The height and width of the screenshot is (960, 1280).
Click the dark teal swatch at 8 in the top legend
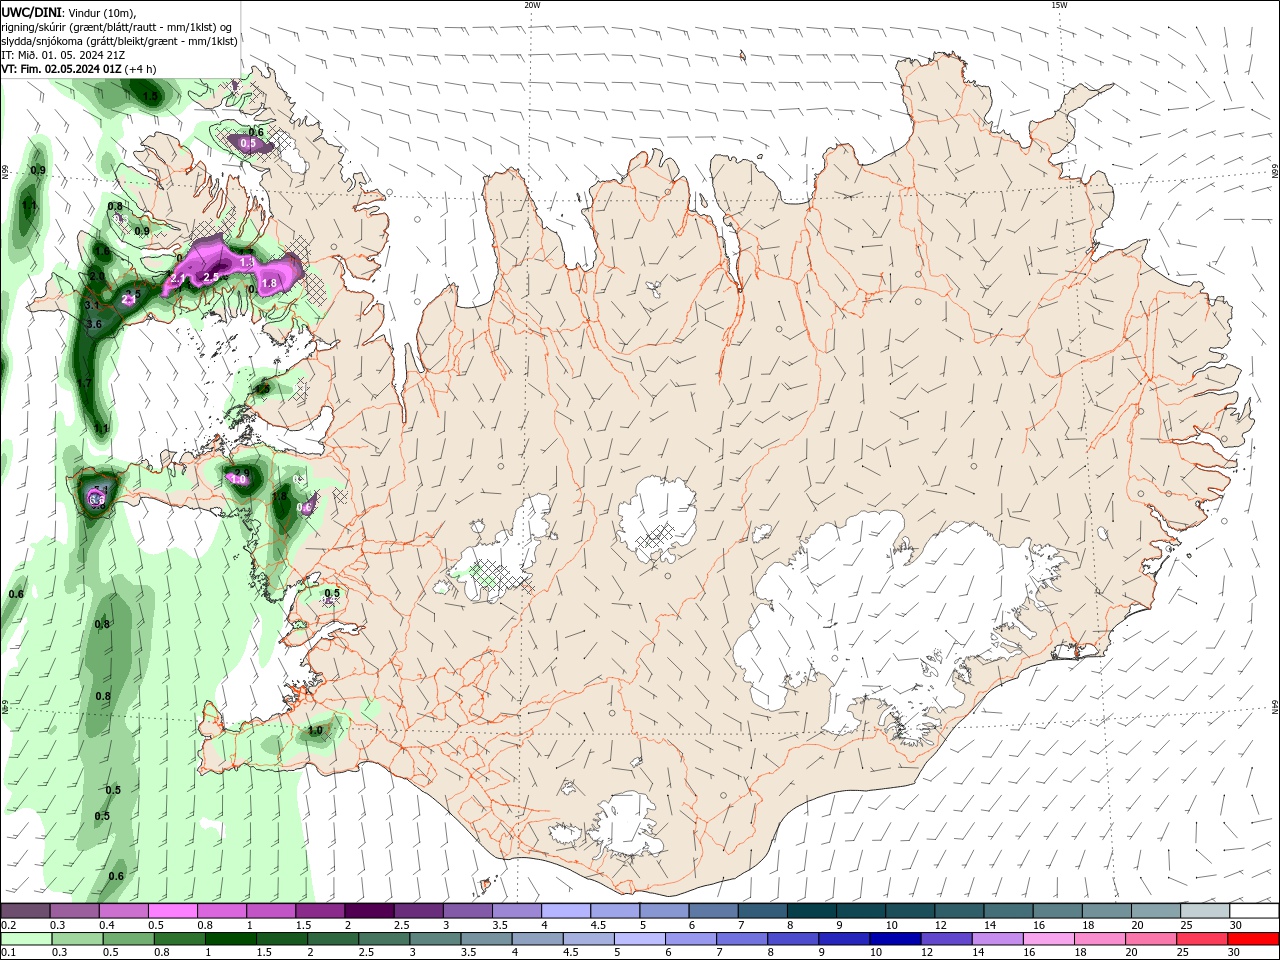(811, 910)
